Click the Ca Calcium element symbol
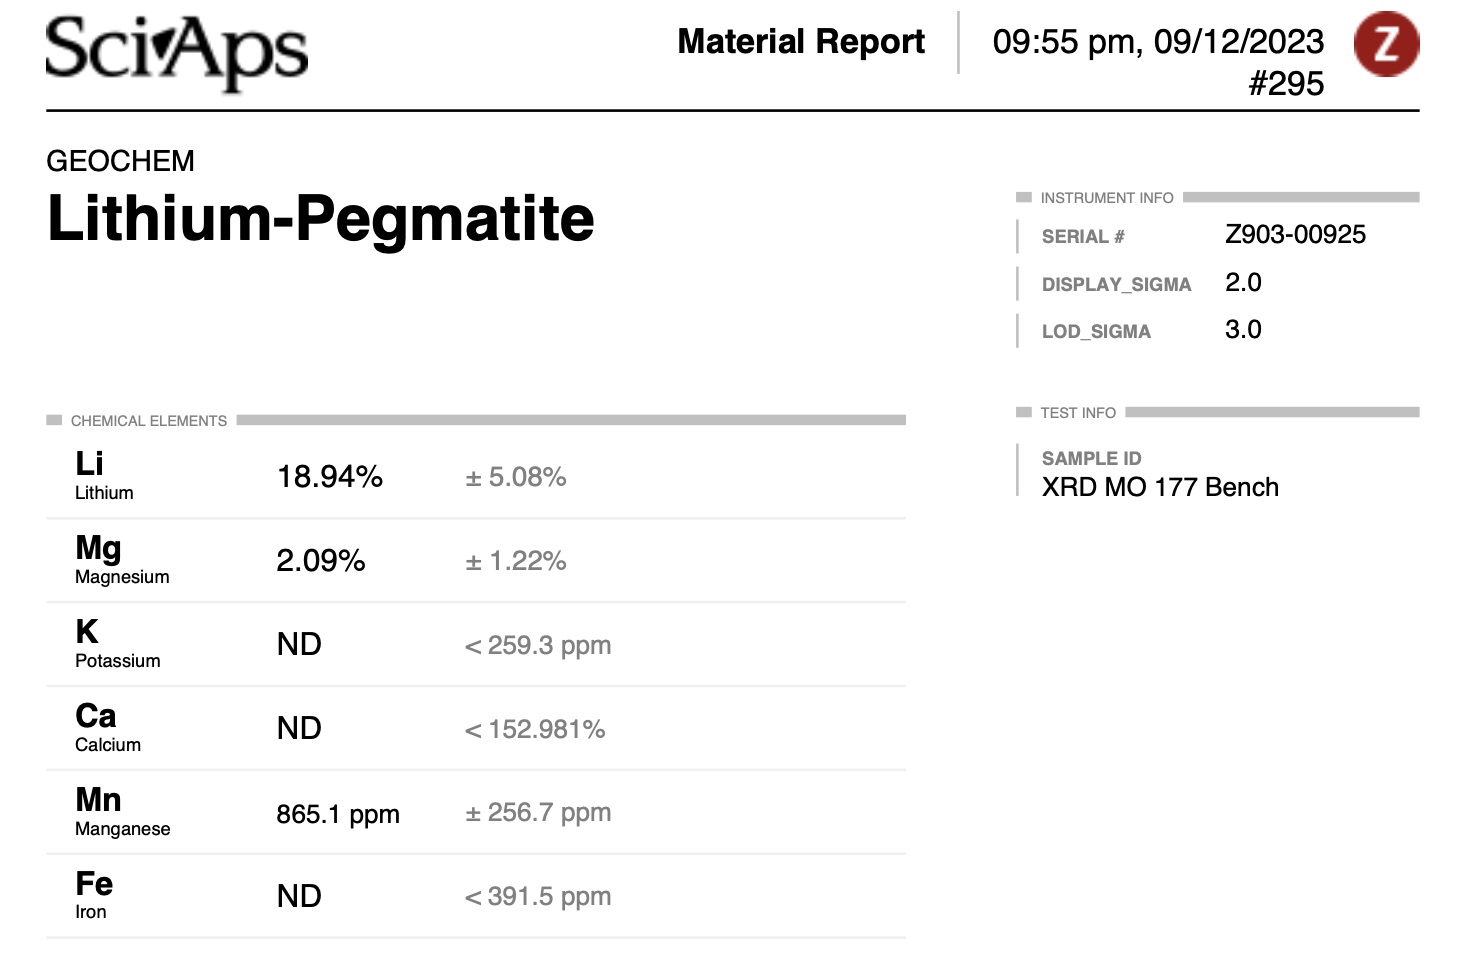The image size is (1474, 961). pyautogui.click(x=96, y=716)
